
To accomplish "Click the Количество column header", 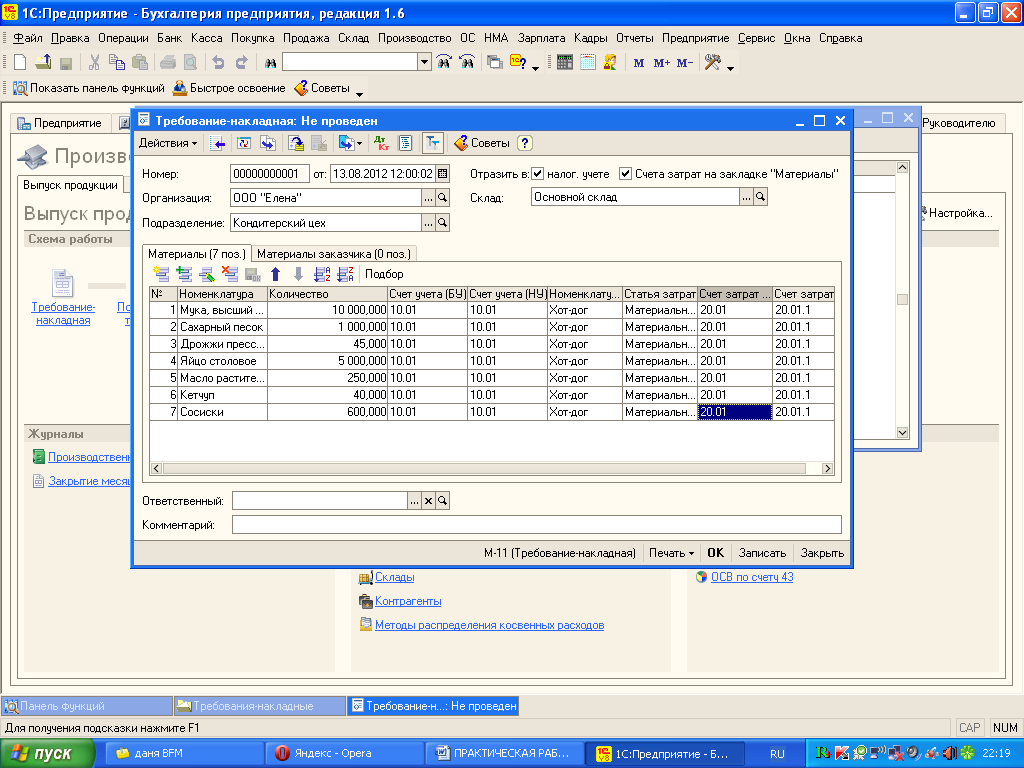I will click(327, 294).
